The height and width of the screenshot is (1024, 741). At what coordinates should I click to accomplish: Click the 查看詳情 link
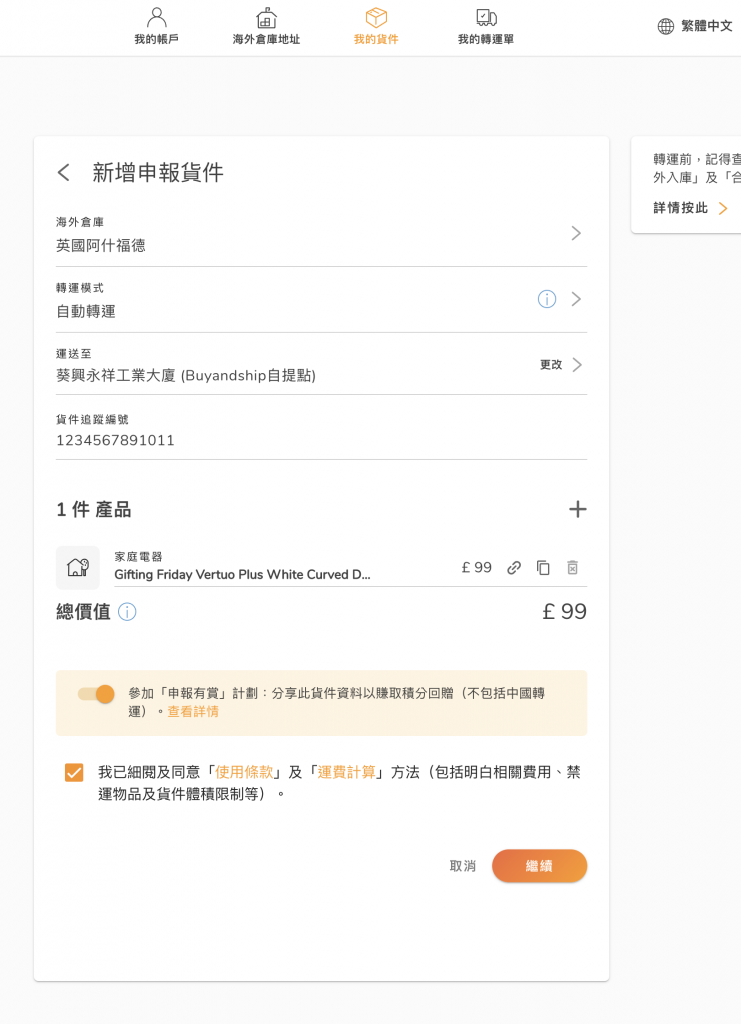click(x=193, y=712)
